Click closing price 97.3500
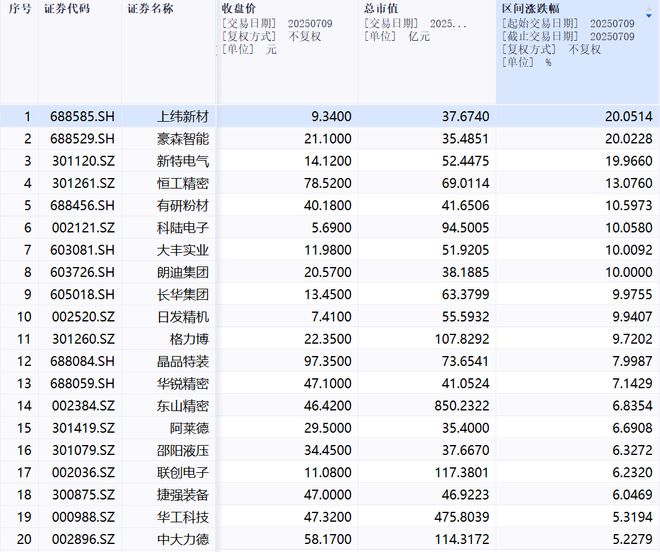 [x=328, y=361]
